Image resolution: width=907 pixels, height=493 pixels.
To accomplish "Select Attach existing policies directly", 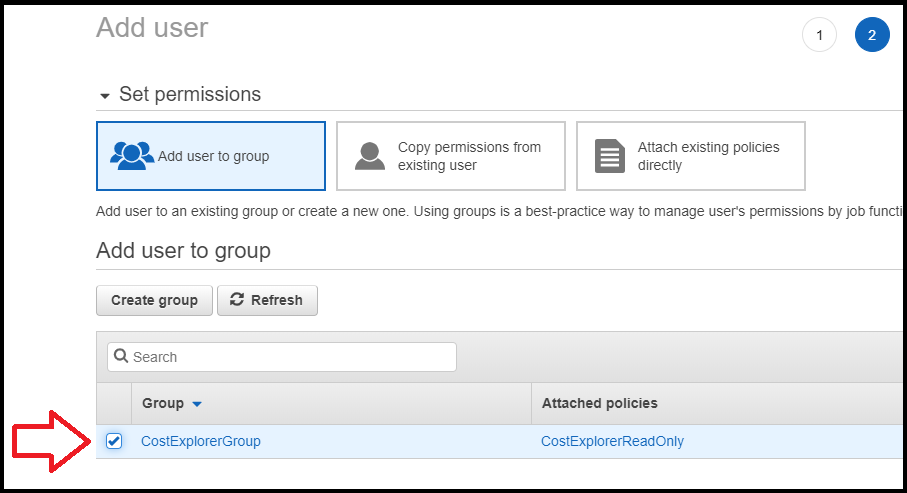I will [691, 156].
